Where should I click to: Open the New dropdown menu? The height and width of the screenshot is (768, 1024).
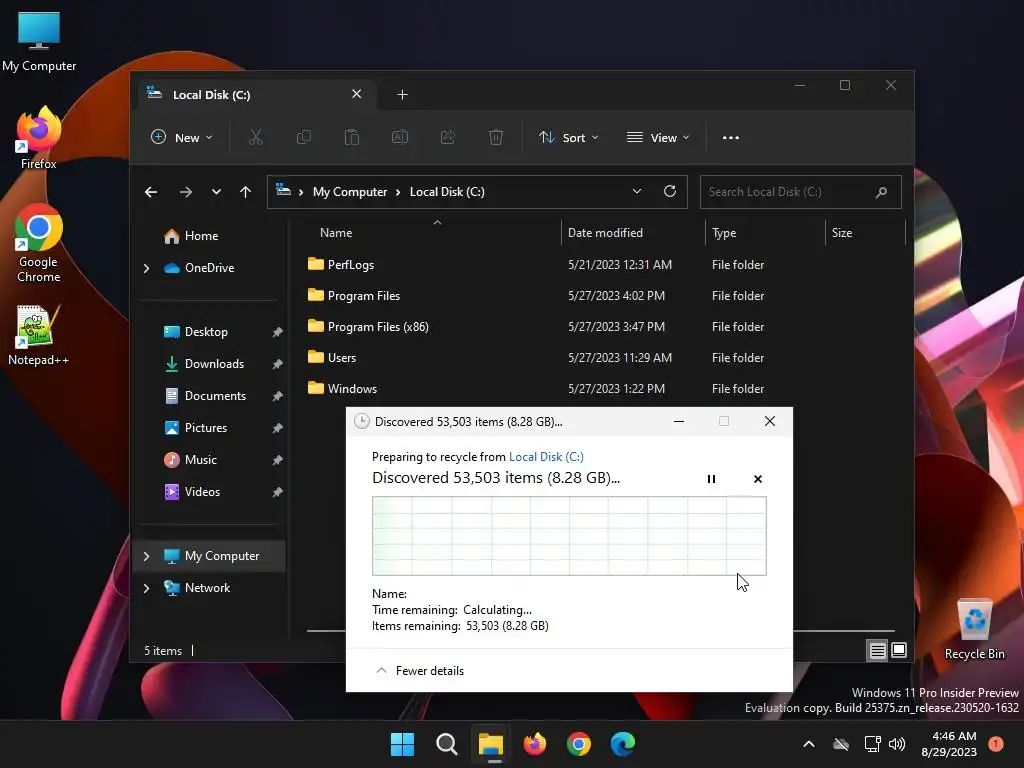(182, 137)
